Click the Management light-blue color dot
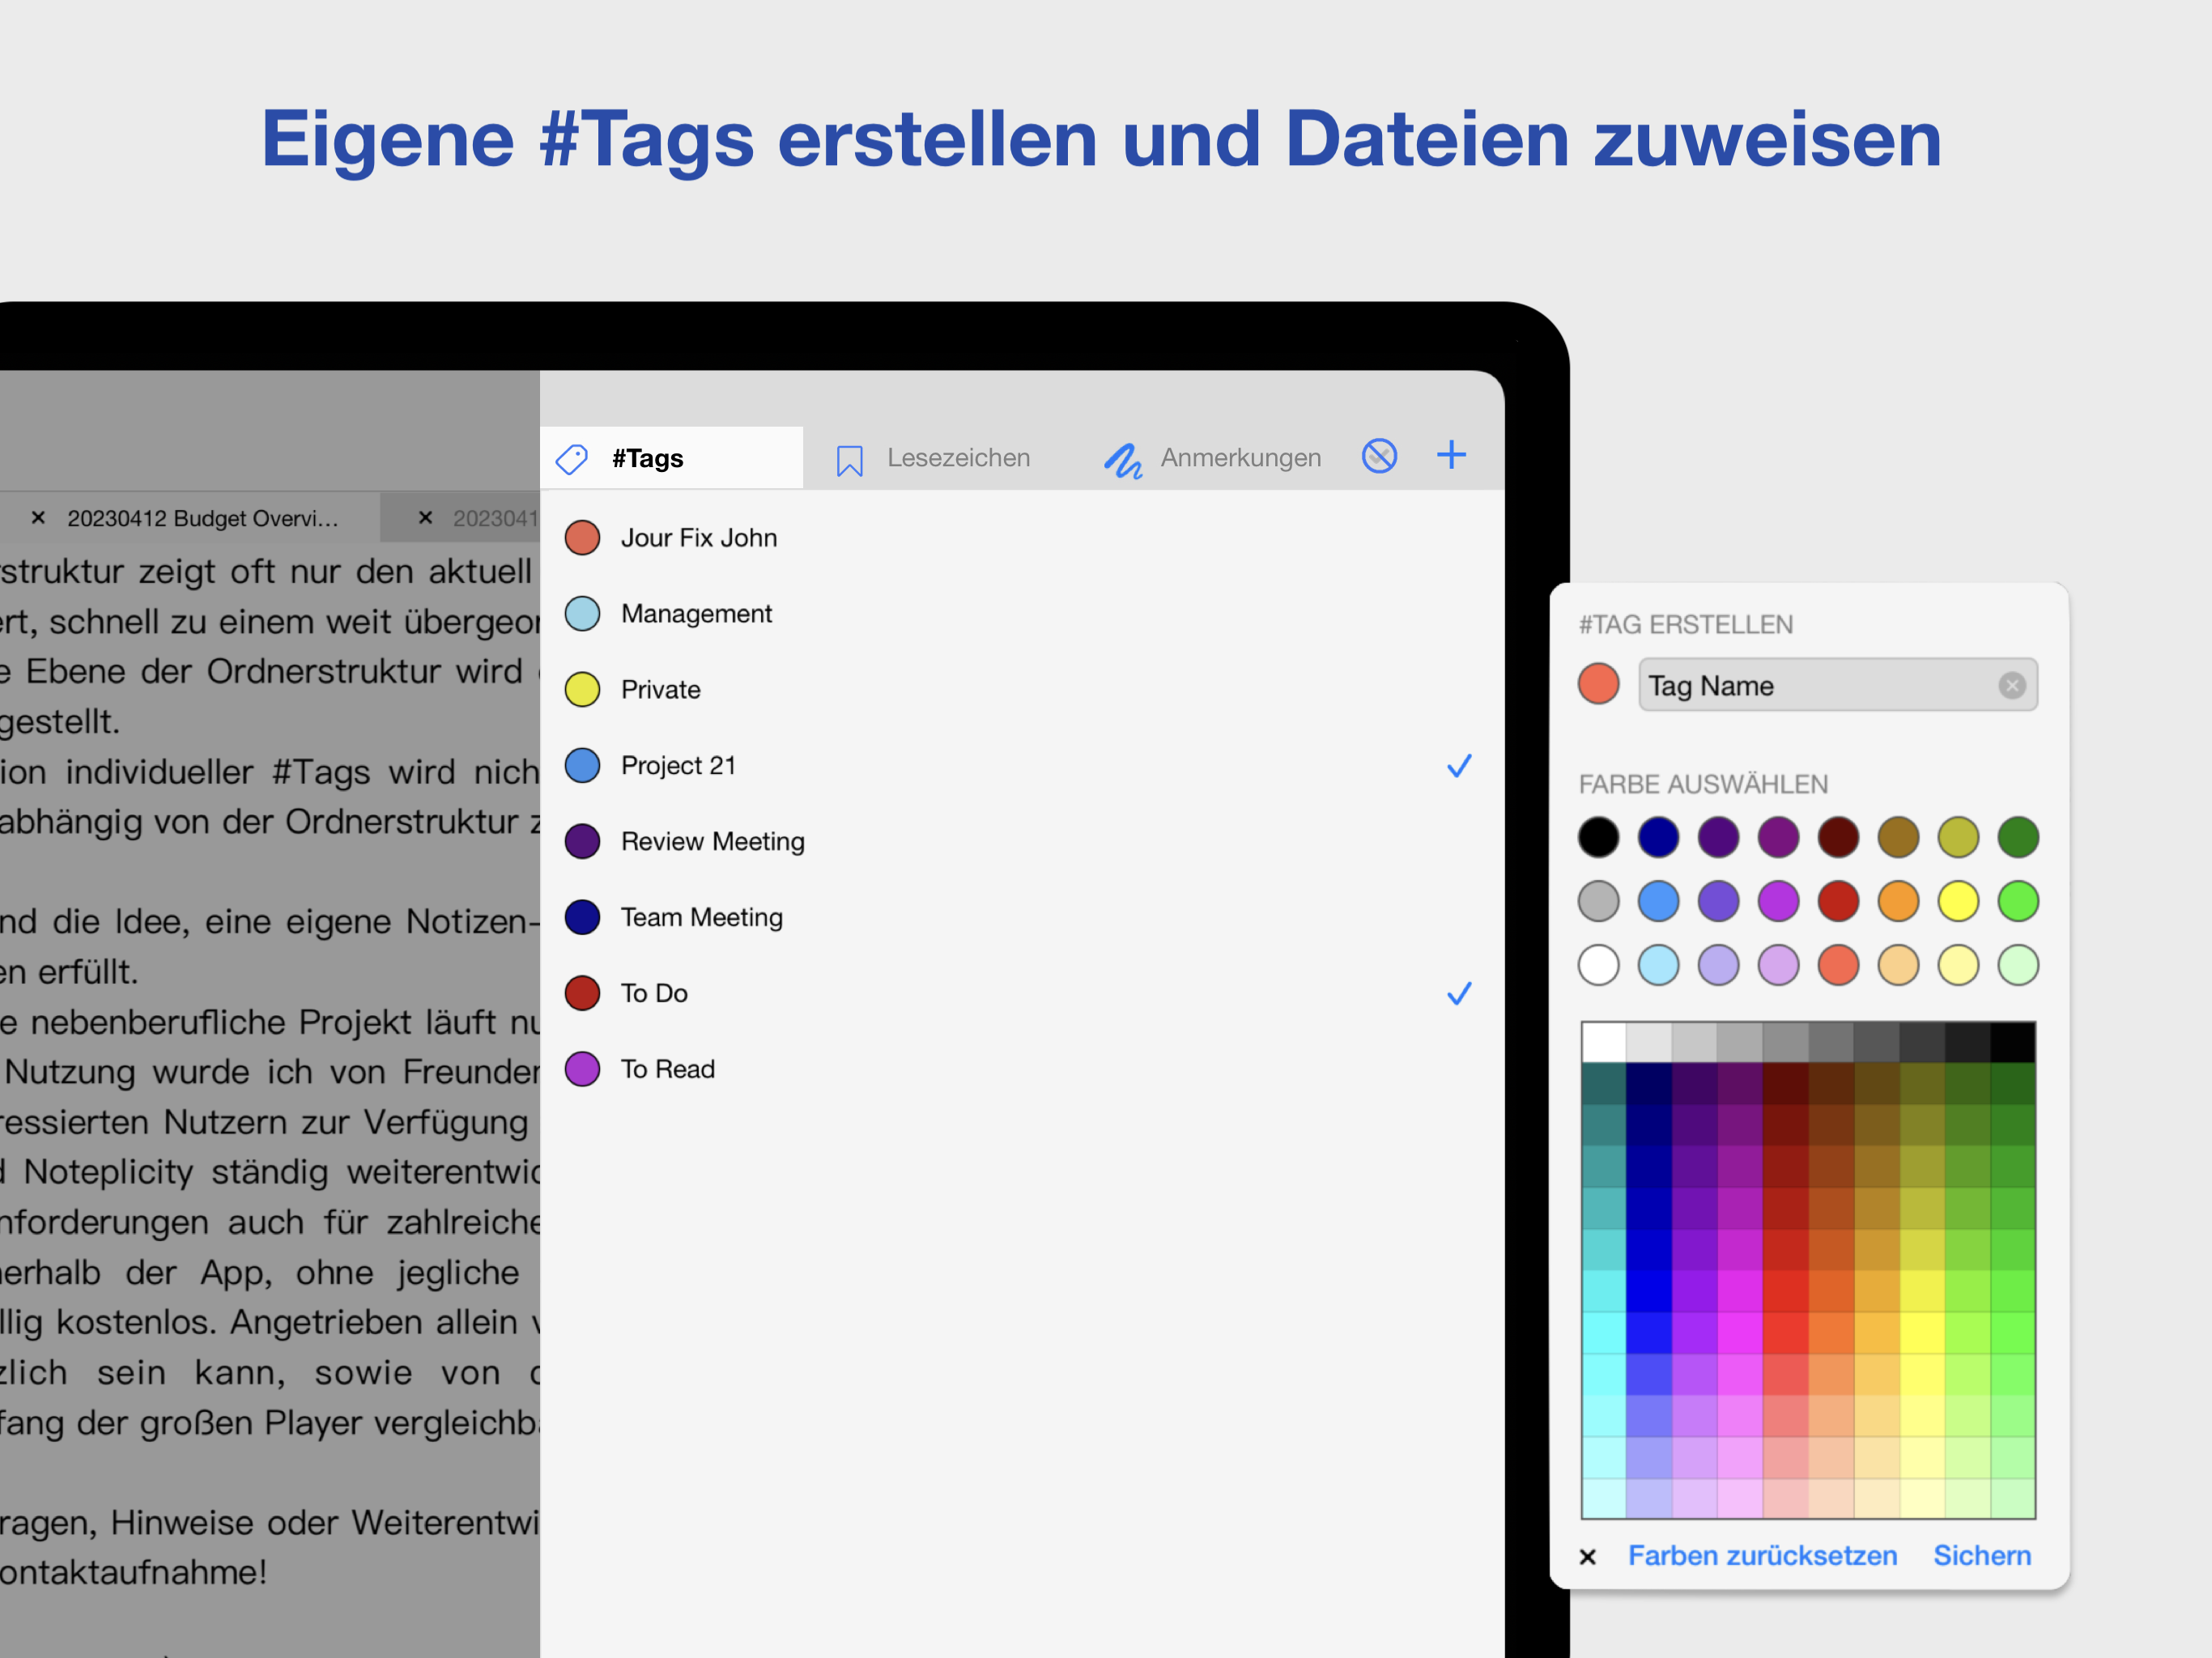Viewport: 2212px width, 1658px height. 582,614
